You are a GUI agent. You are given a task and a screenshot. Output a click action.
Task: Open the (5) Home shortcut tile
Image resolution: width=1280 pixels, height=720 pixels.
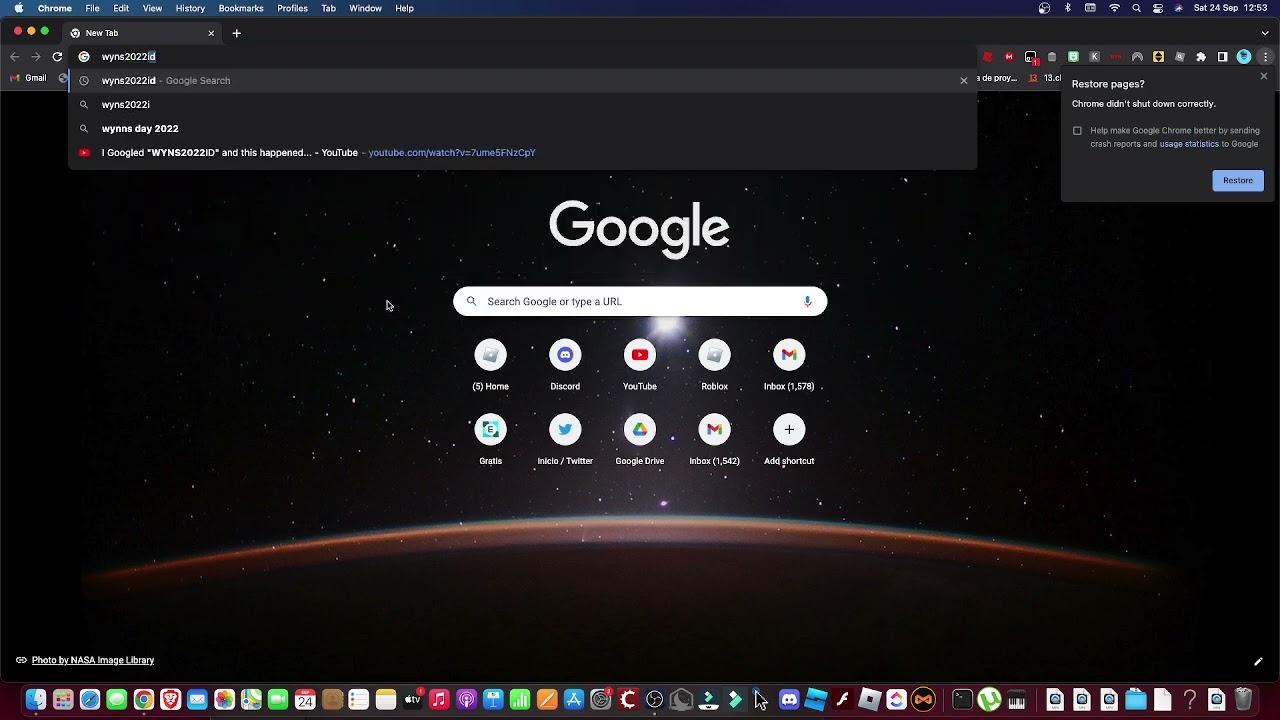[x=490, y=366]
